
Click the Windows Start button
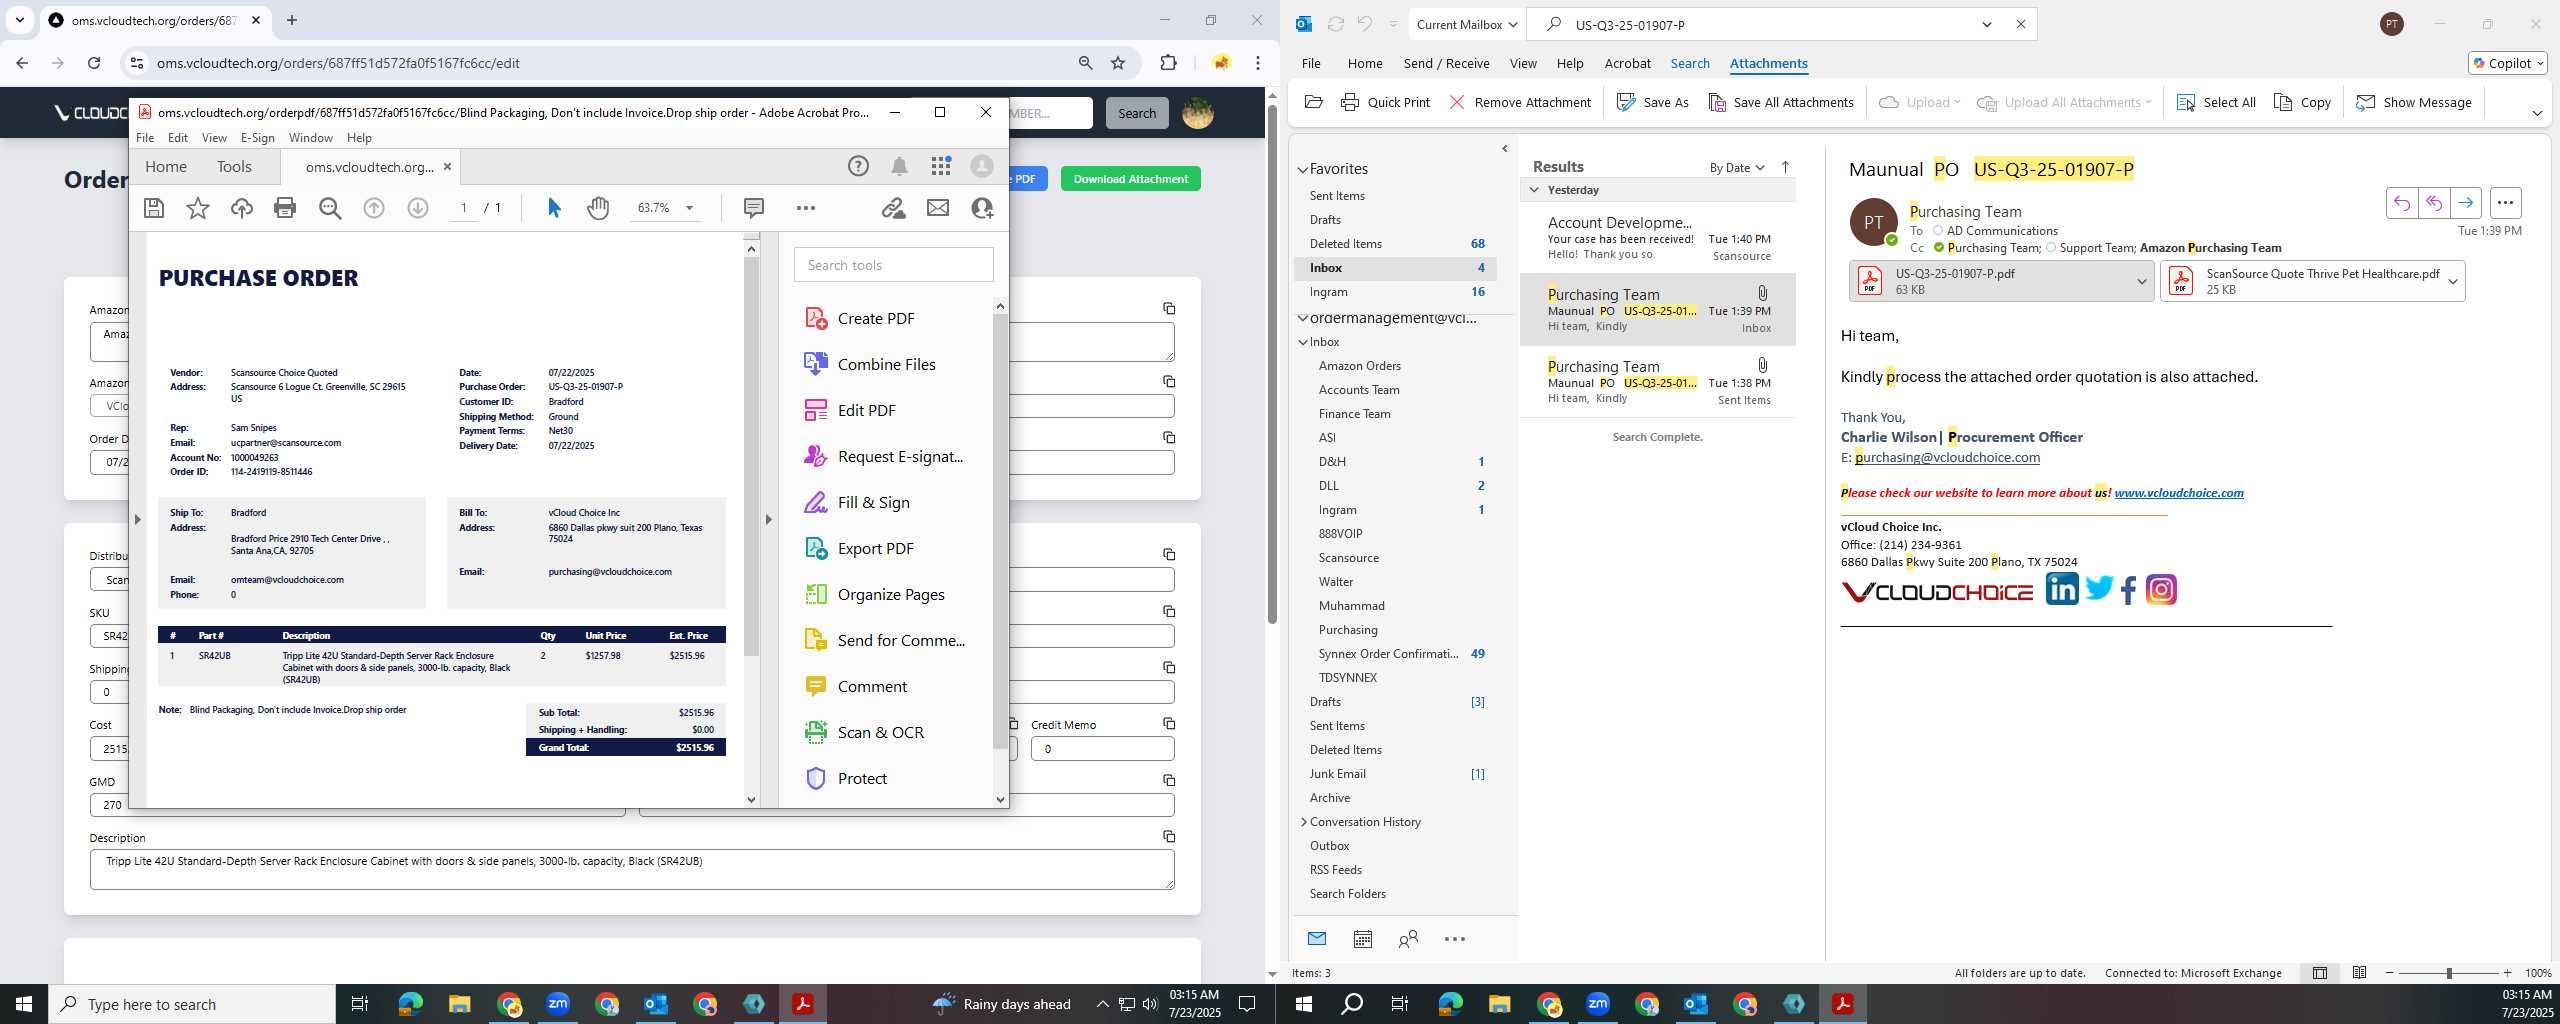tap(24, 1004)
